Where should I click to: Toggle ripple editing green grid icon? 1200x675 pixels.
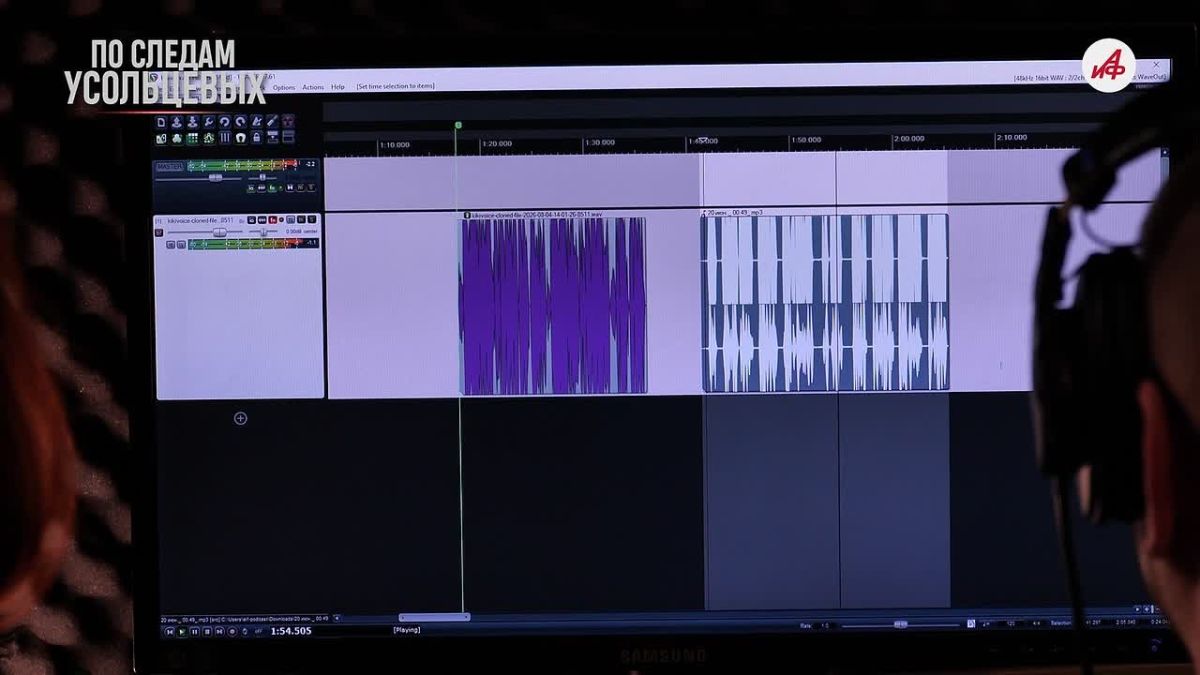click(x=193, y=138)
